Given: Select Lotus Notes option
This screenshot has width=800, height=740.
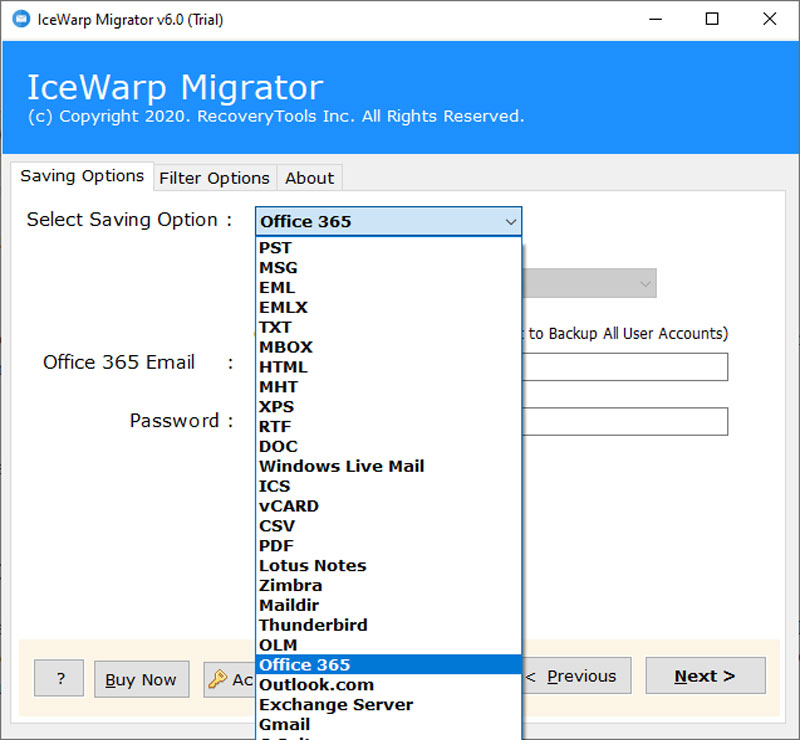Looking at the screenshot, I should [388, 566].
